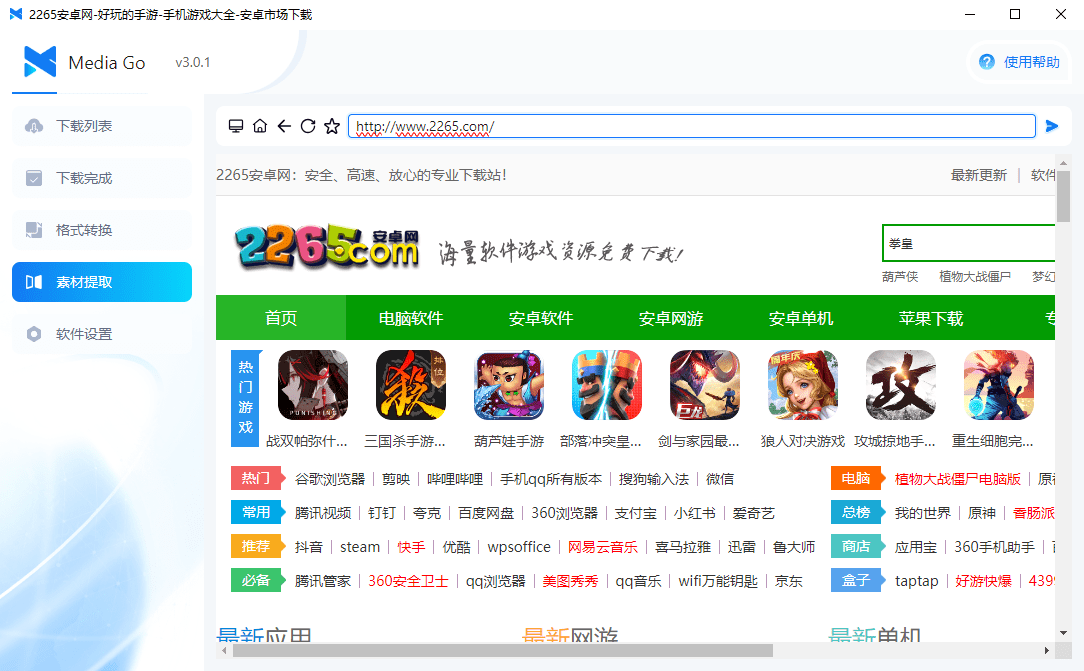Bookmark page with the star icon
Image resolution: width=1084 pixels, height=671 pixels.
tap(332, 126)
